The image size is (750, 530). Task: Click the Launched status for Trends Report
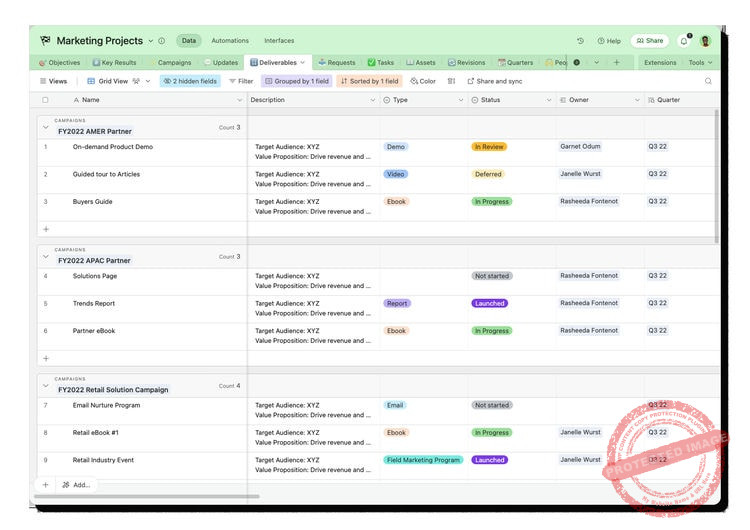click(x=489, y=303)
